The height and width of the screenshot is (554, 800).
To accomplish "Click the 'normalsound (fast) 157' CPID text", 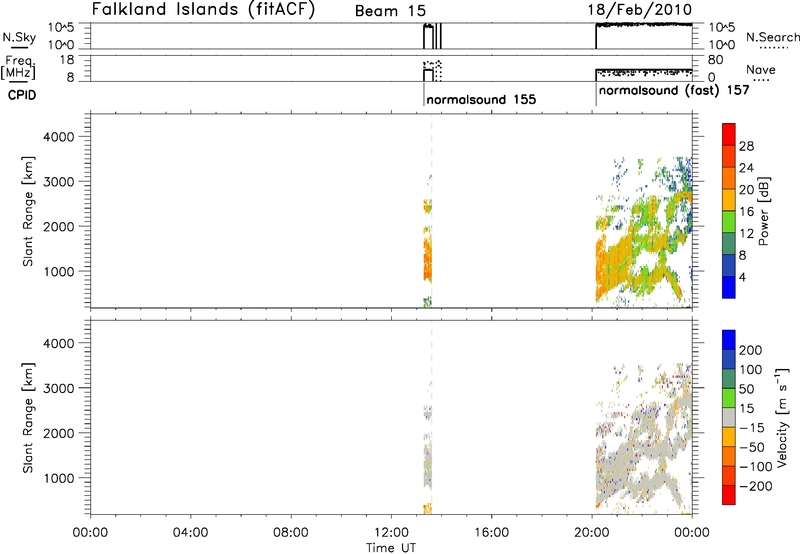I will pos(673,90).
